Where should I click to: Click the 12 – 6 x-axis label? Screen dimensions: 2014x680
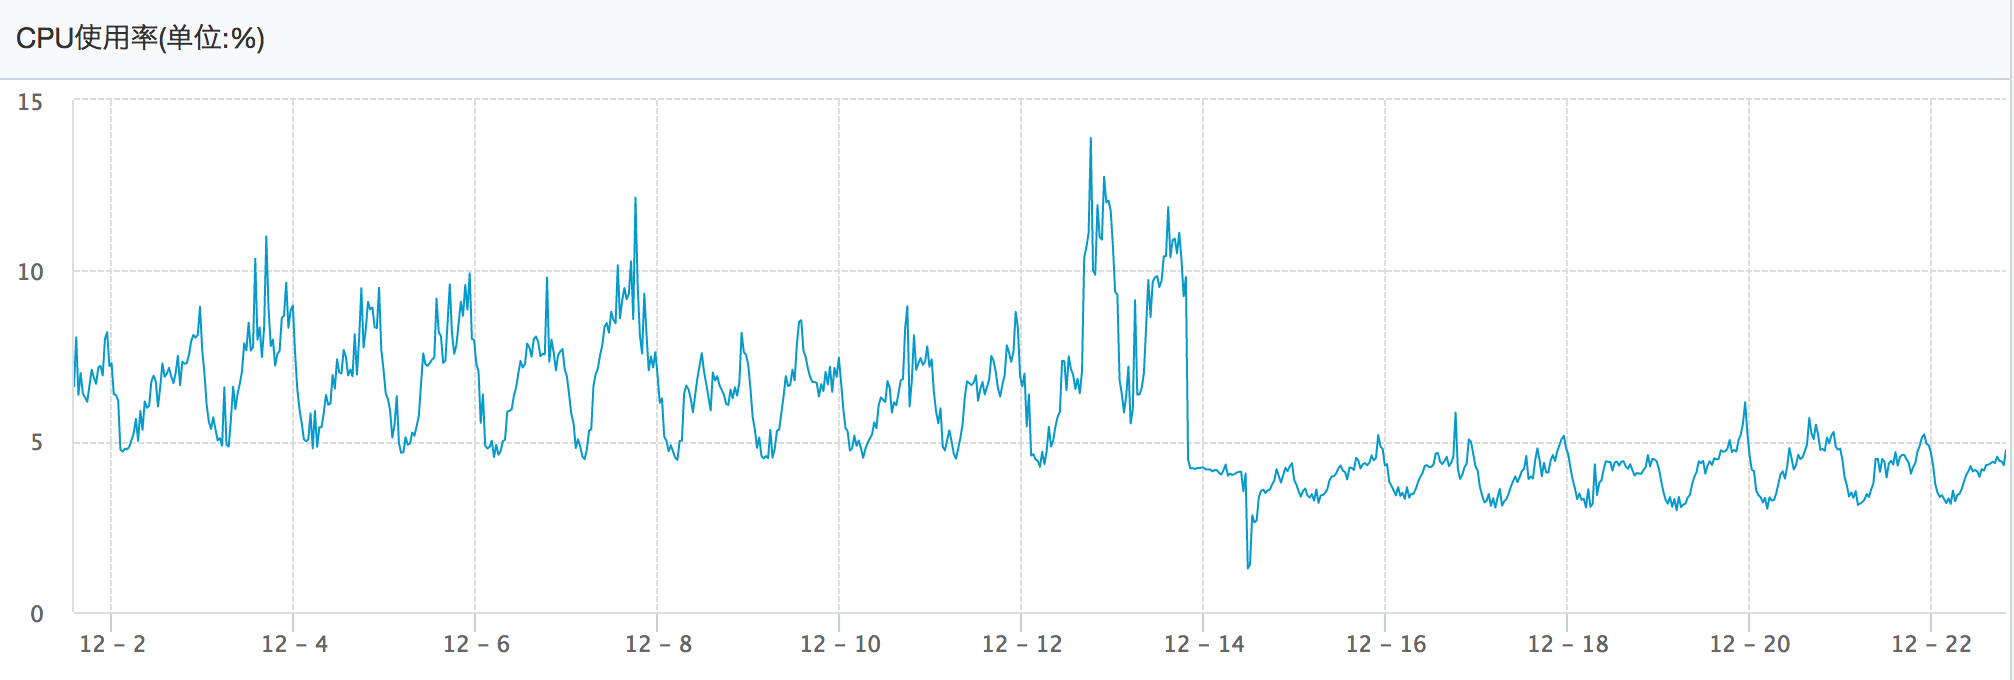click(476, 644)
